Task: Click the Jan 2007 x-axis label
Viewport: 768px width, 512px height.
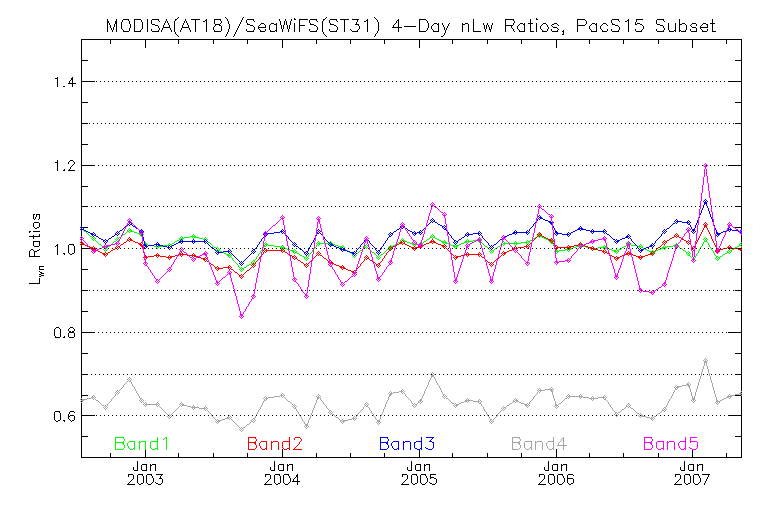Action: click(x=692, y=473)
